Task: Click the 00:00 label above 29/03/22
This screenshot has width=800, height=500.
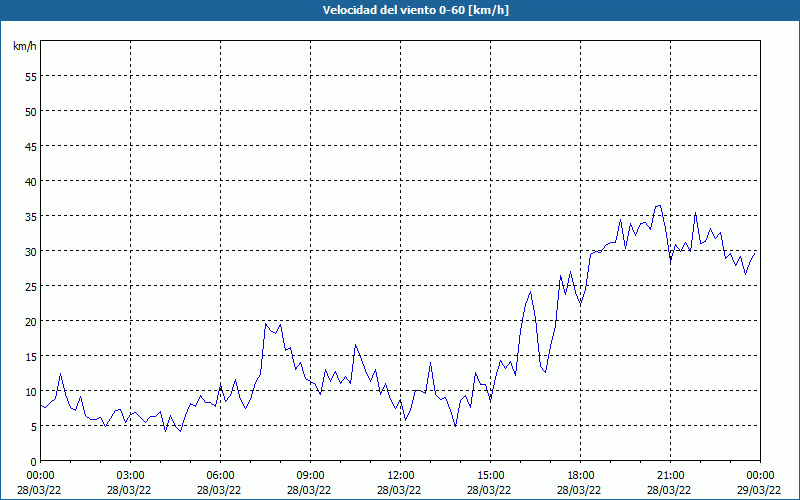Action: [x=761, y=476]
